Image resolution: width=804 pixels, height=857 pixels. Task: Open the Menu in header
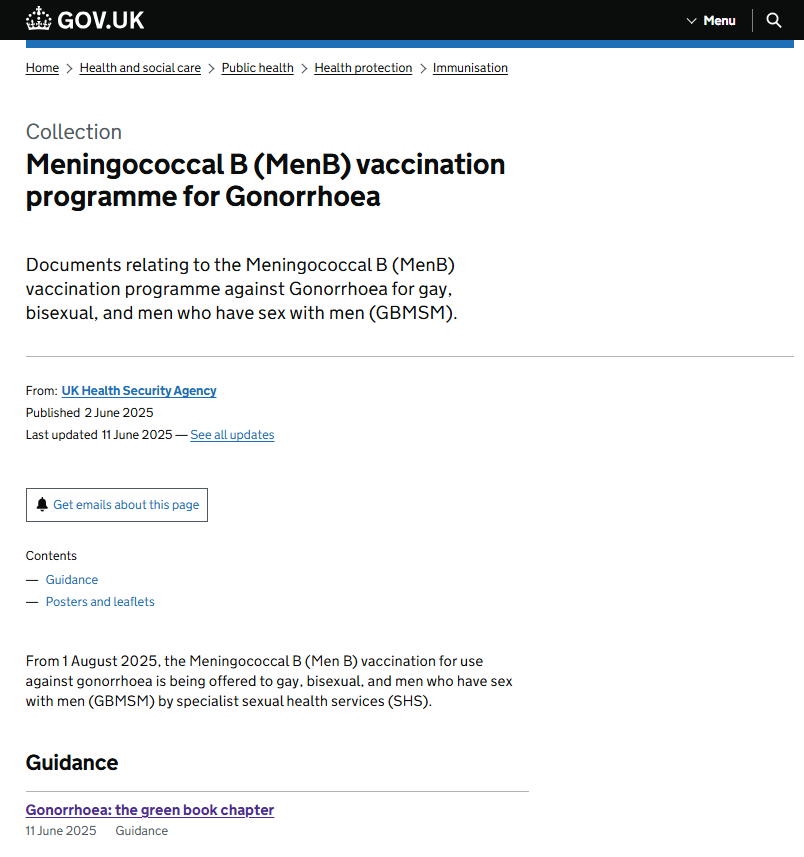(711, 21)
